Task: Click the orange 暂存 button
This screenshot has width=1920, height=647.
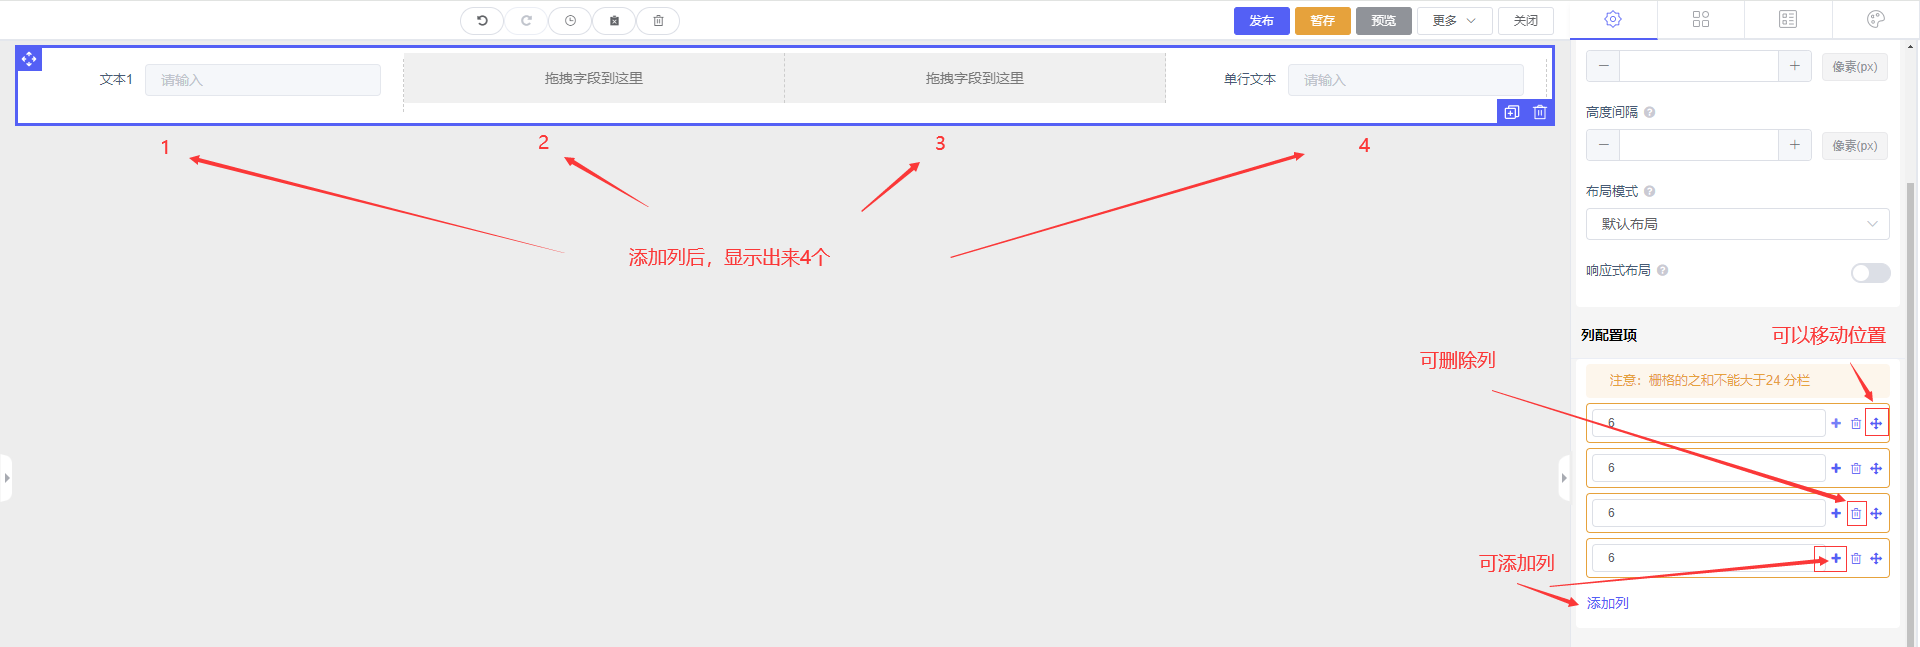Action: click(x=1322, y=20)
